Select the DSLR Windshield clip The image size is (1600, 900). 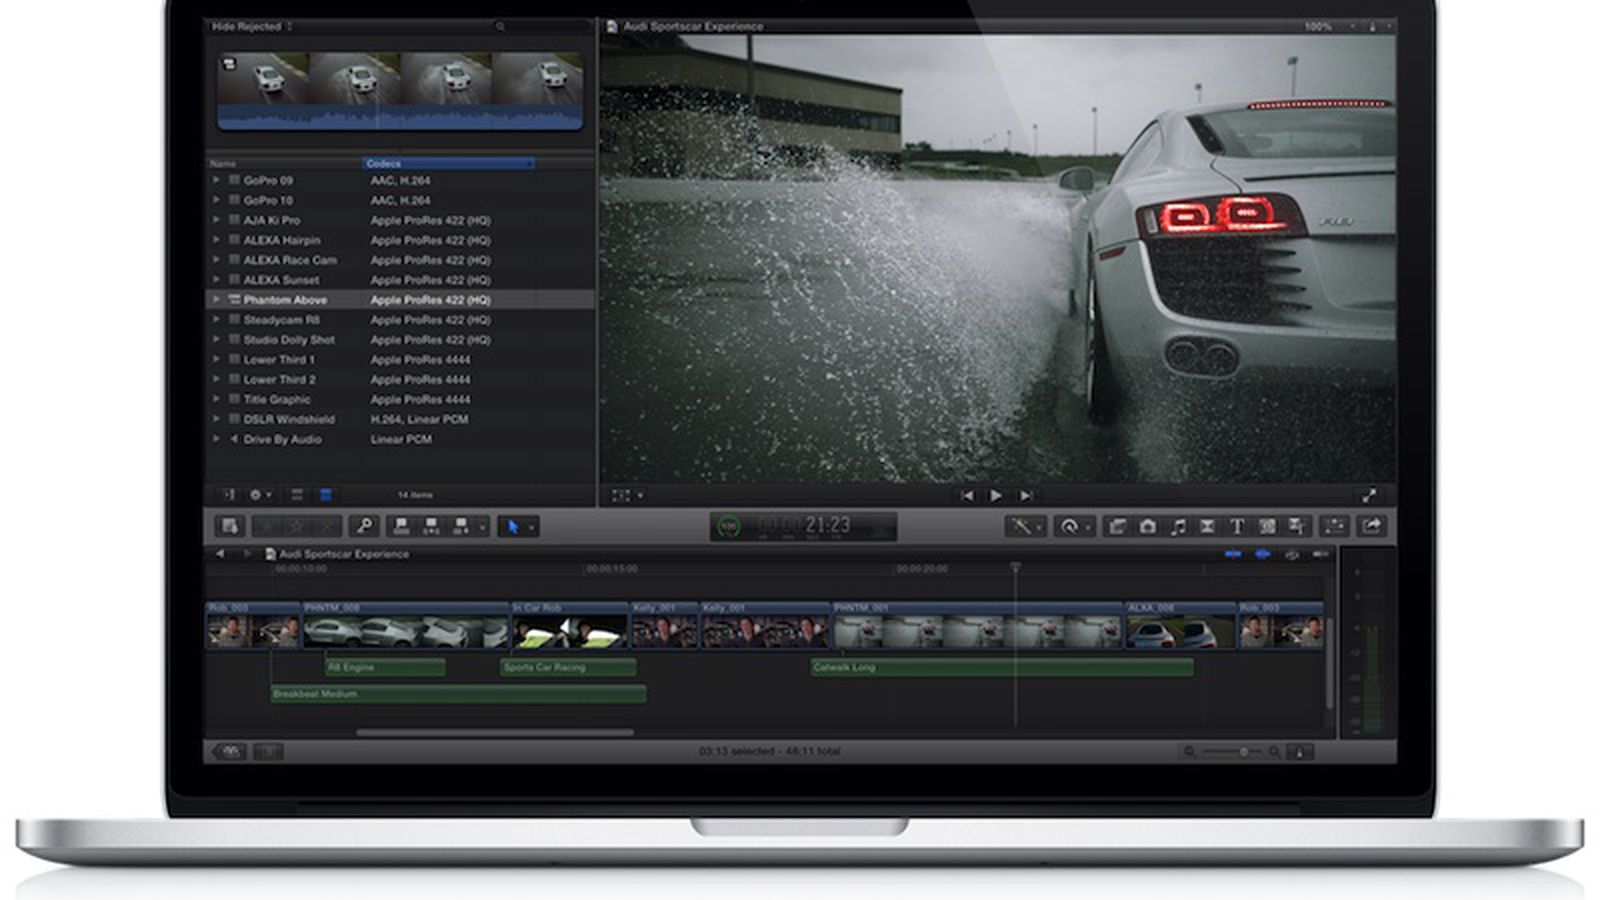[x=400, y=419]
